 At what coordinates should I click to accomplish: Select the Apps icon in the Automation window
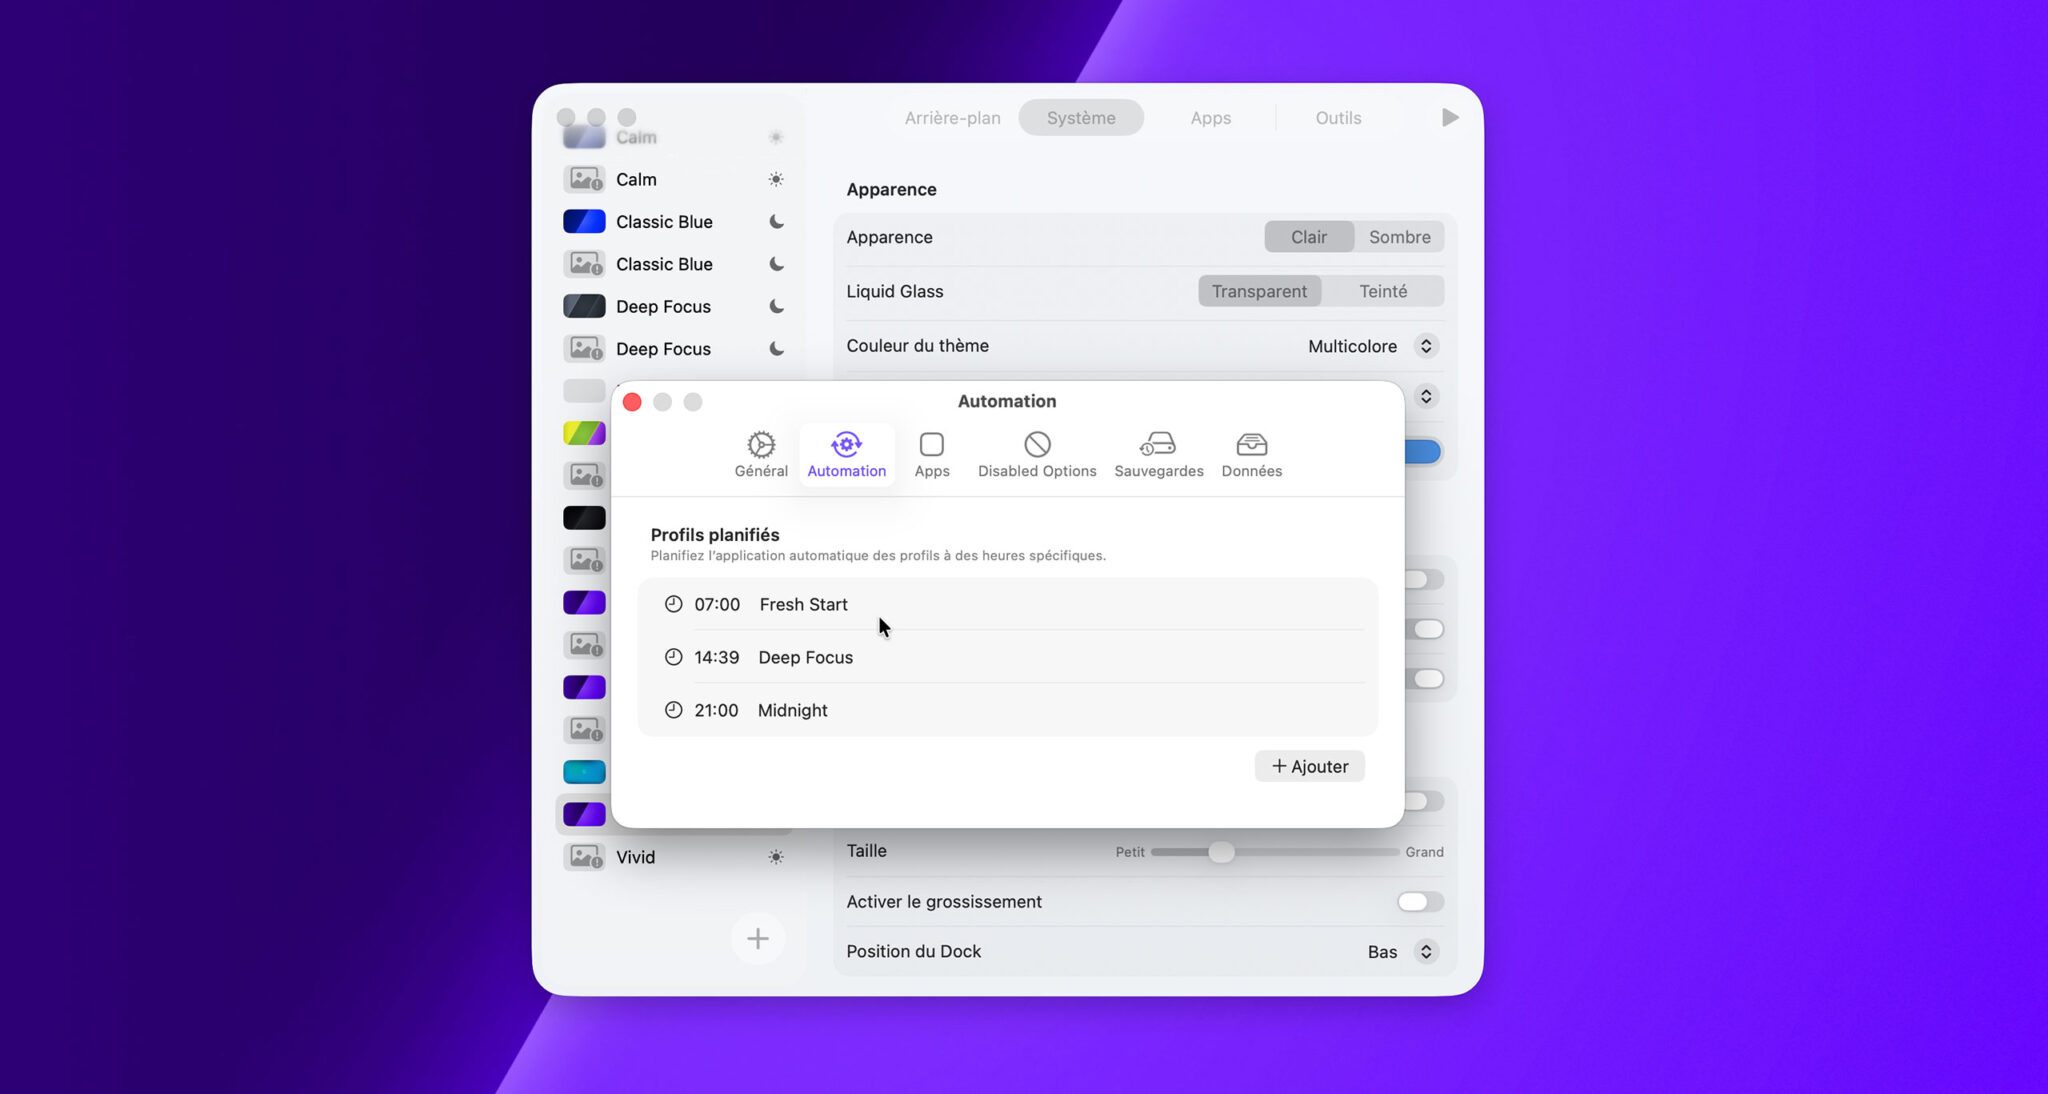pyautogui.click(x=931, y=453)
